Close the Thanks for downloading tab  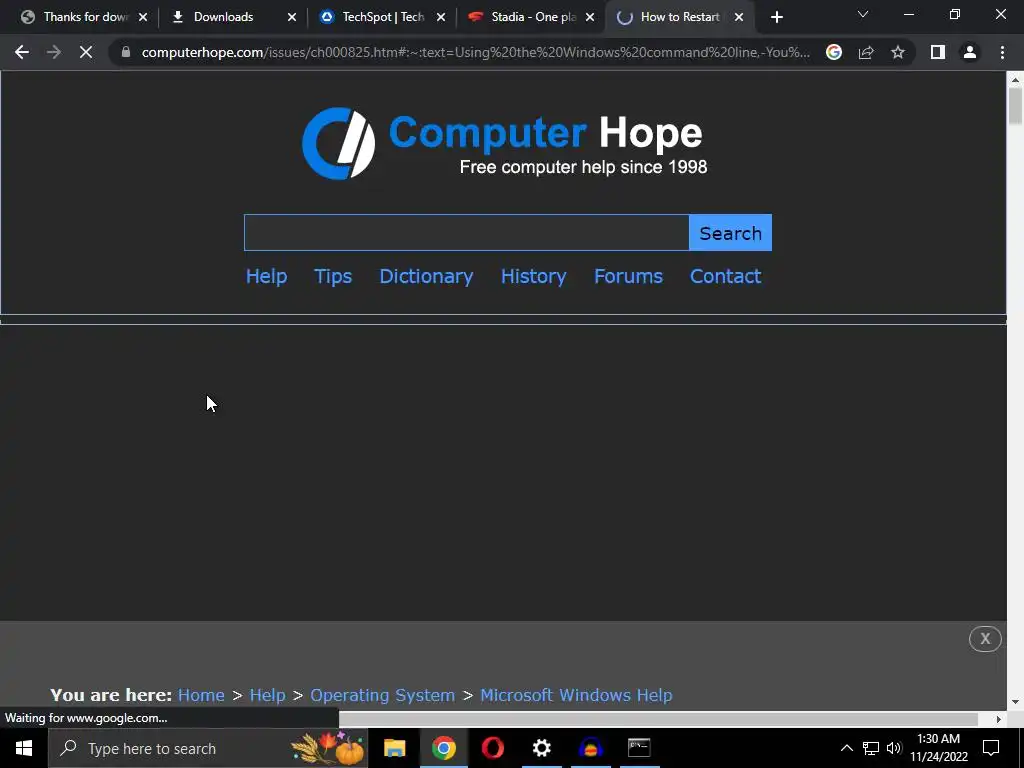pos(143,17)
